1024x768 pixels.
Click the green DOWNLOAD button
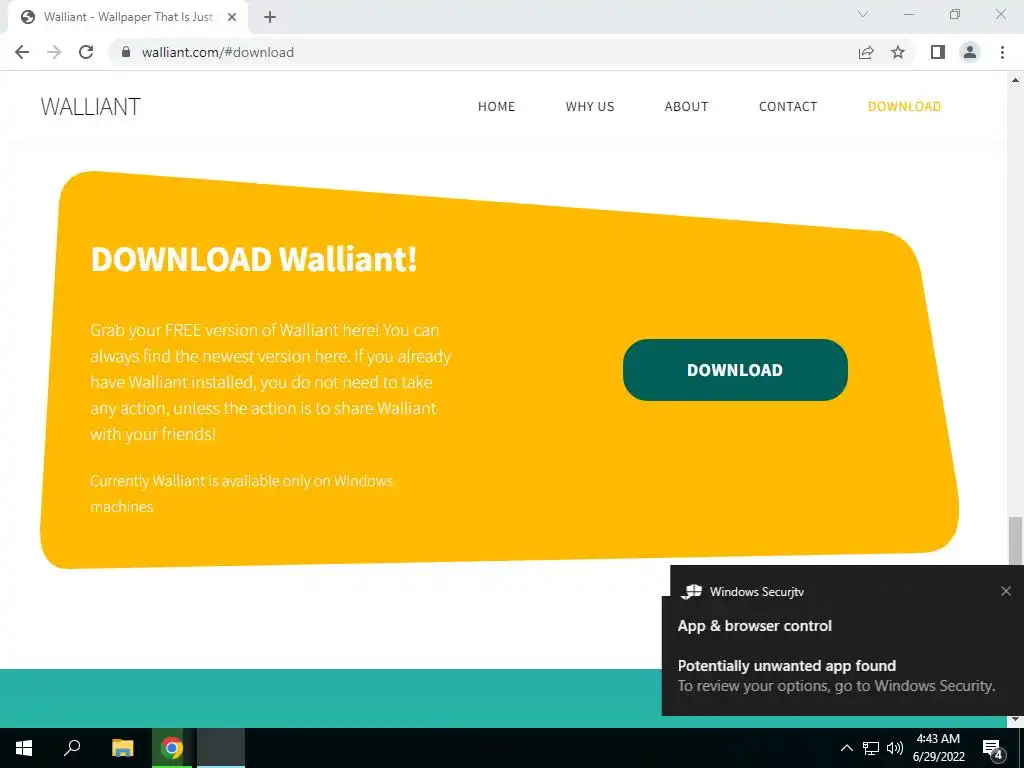point(735,370)
